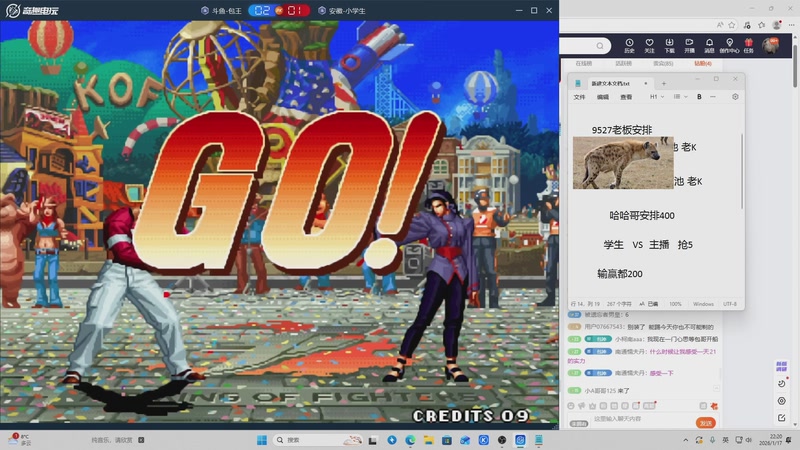Open the 查看 menu in Notepad
Viewport: 800px width, 450px height.
pyautogui.click(x=627, y=97)
